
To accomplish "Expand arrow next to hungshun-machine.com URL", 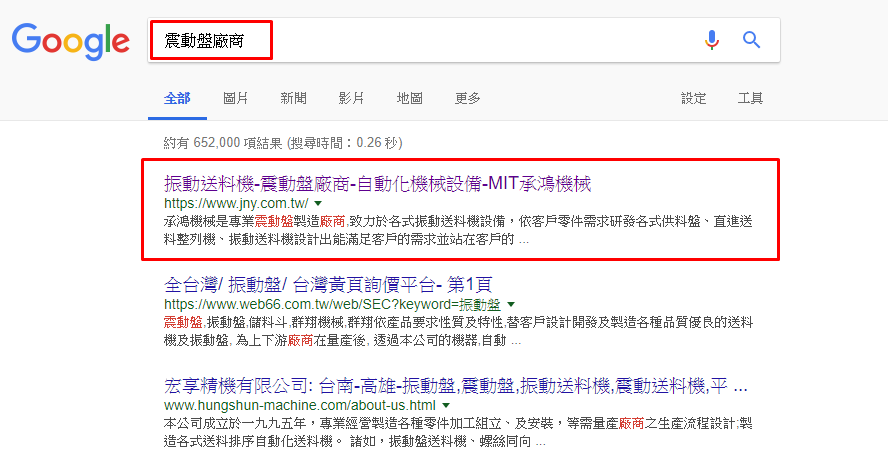I will (x=446, y=405).
